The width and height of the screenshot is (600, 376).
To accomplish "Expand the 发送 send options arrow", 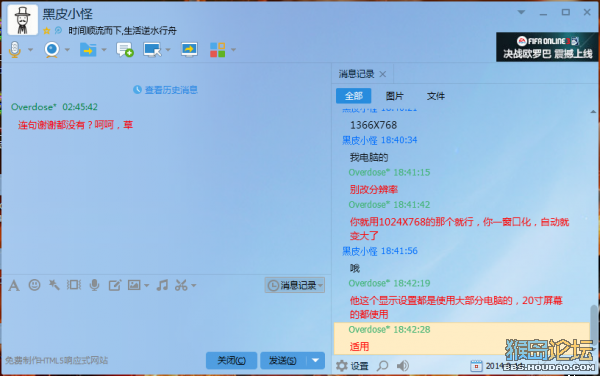I will tap(315, 360).
